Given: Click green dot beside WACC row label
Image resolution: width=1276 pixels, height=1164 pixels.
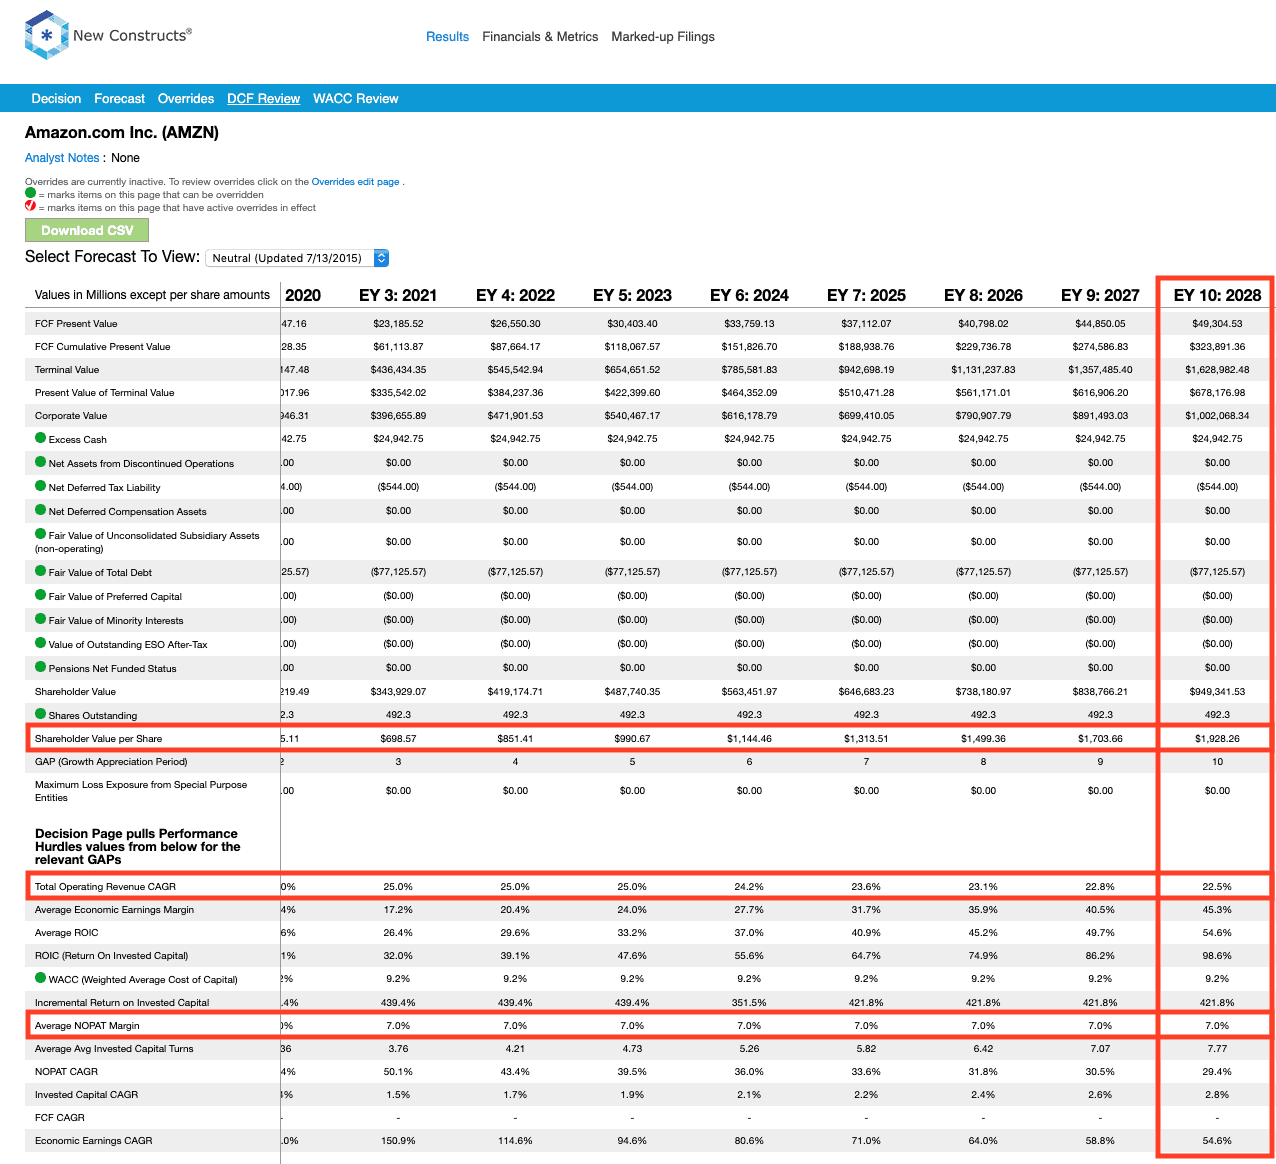Looking at the screenshot, I should tap(41, 978).
